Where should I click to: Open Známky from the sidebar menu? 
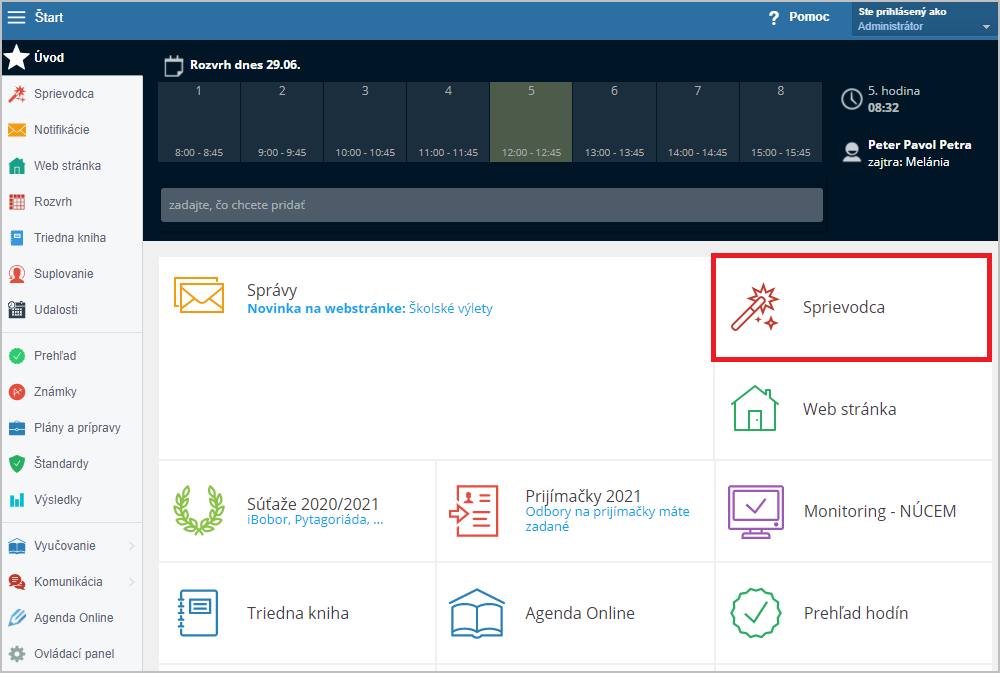point(55,392)
